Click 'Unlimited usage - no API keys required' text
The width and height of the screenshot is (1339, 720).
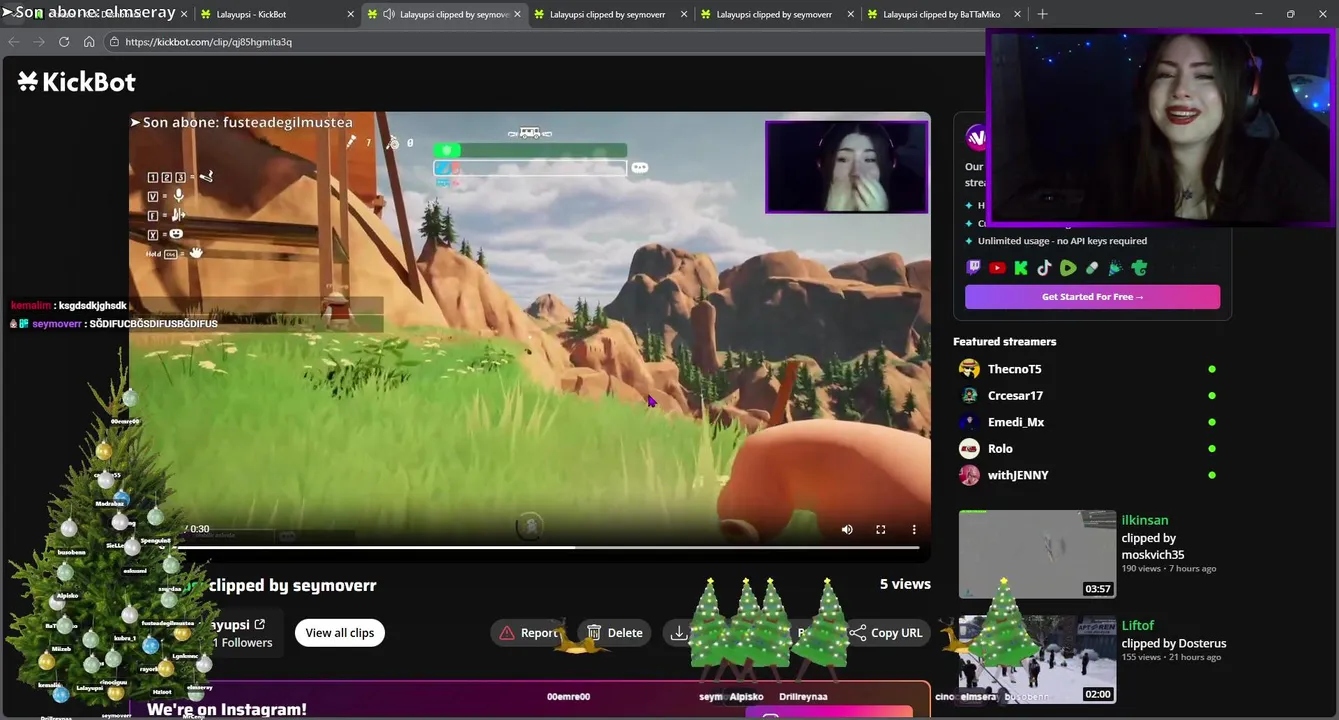[x=1062, y=241]
